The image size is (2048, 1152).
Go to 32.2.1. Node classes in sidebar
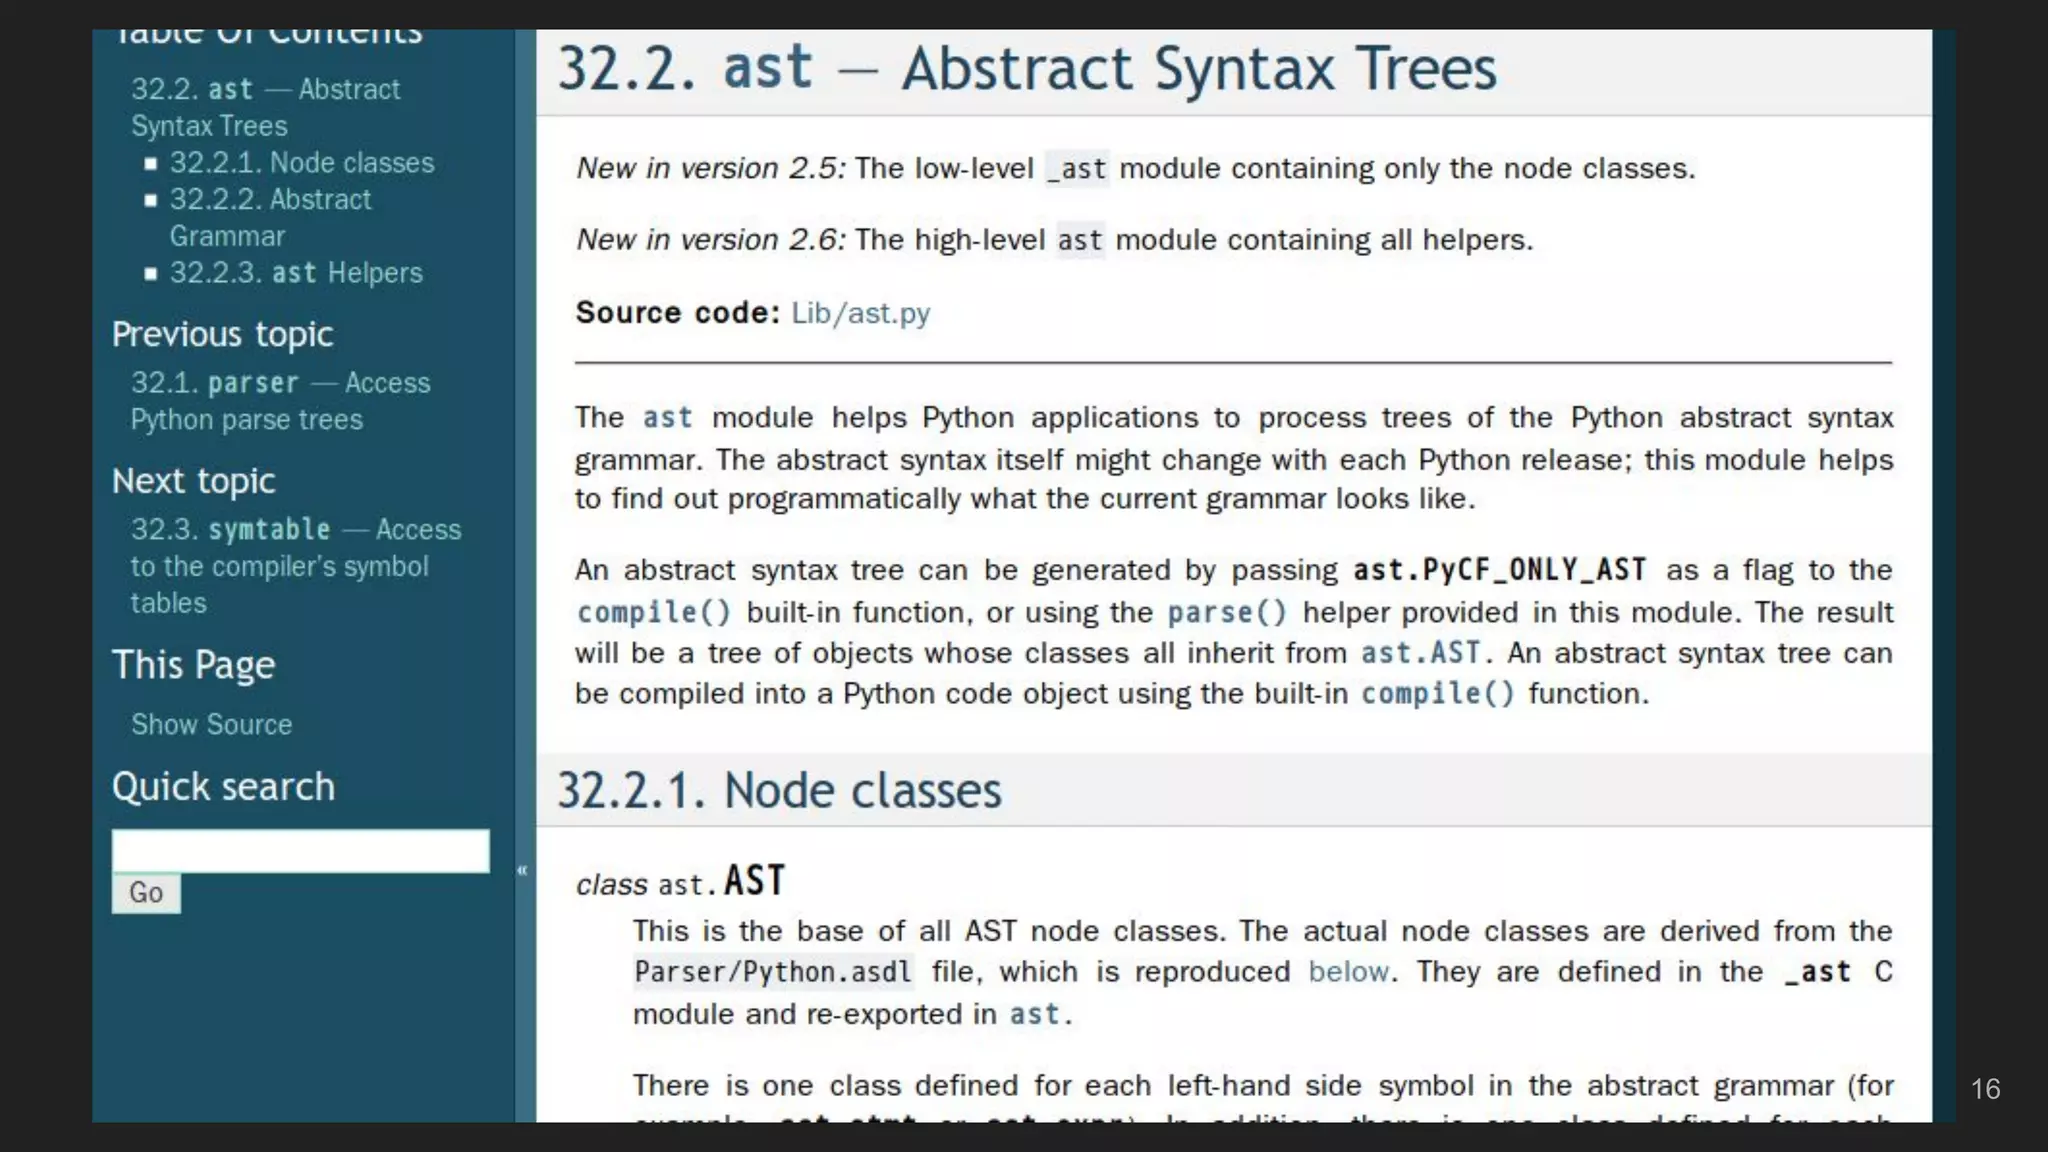click(301, 163)
